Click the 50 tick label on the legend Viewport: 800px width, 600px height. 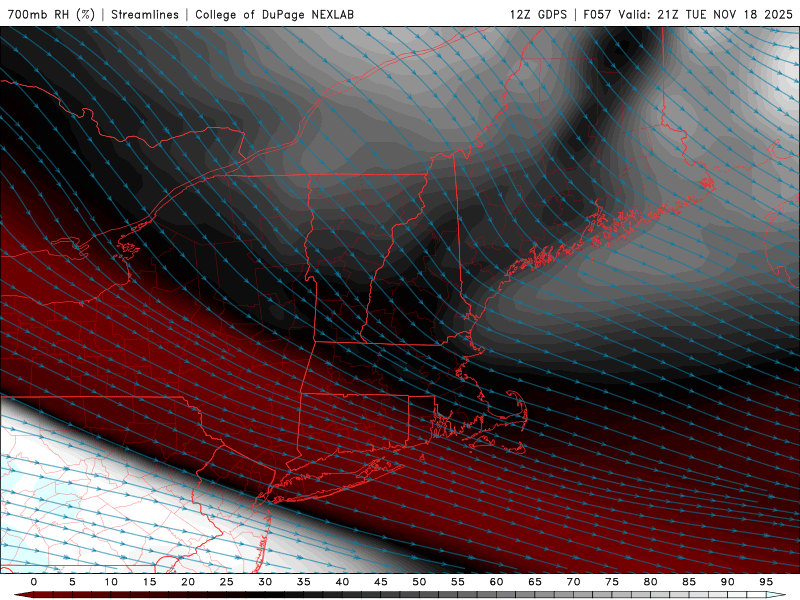coord(419,582)
